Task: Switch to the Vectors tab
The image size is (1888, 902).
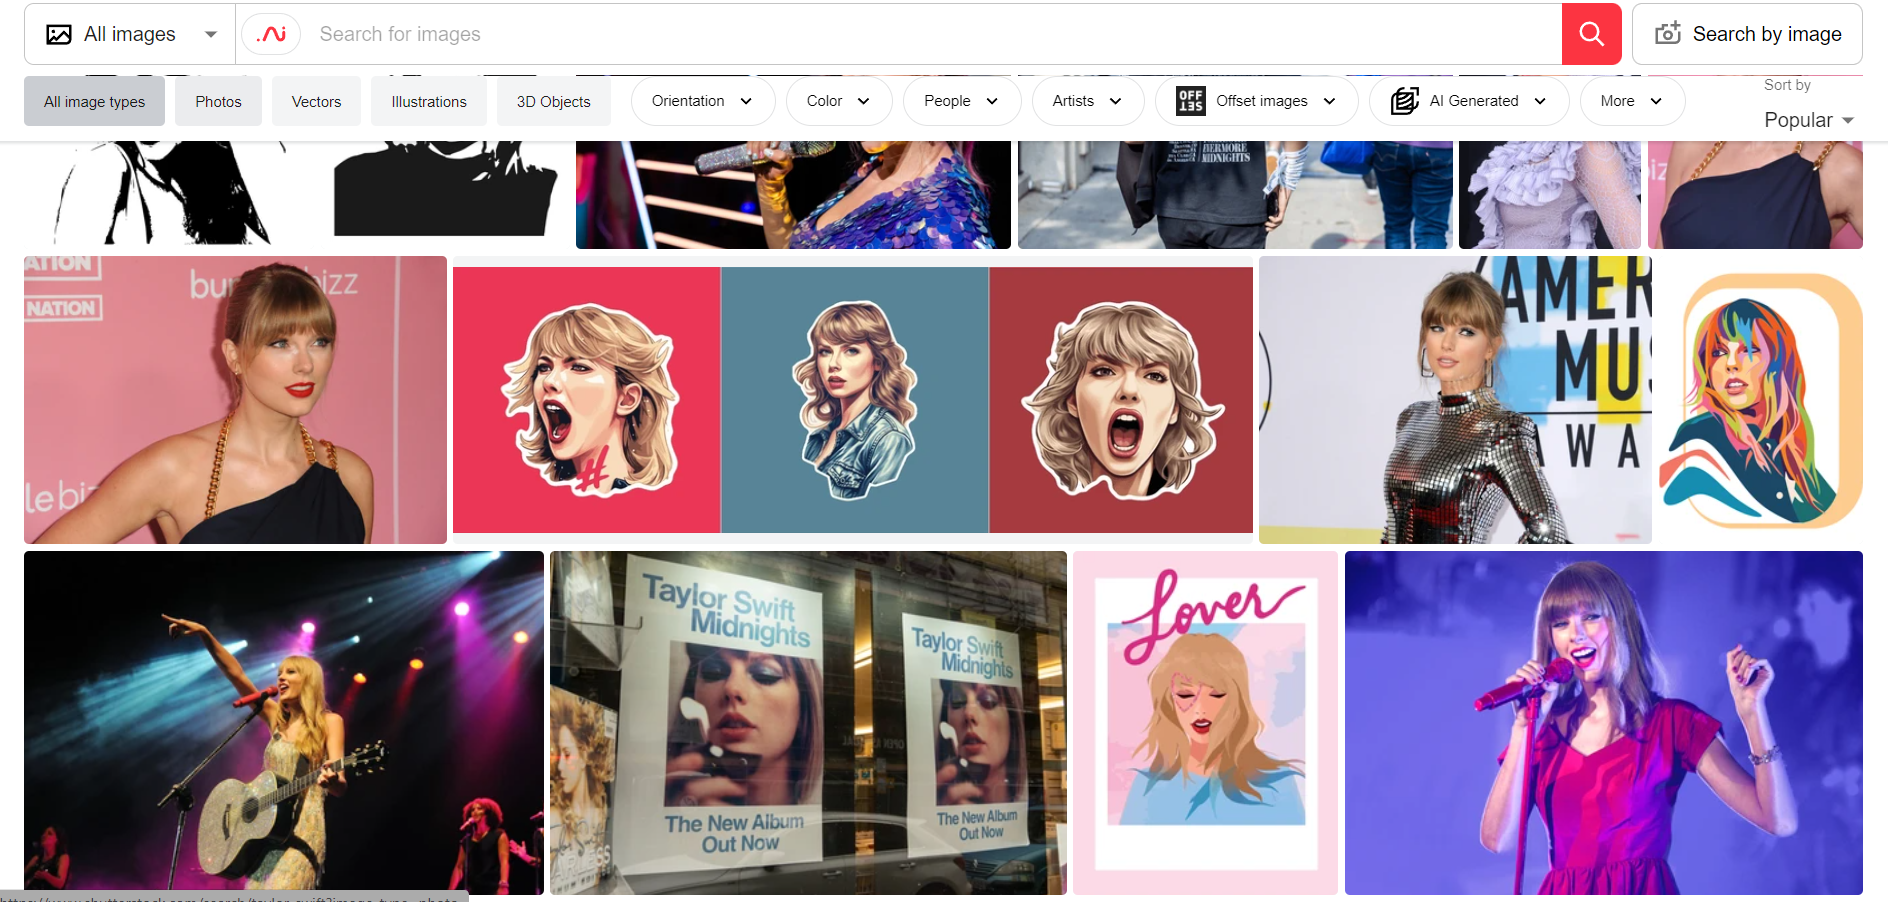Action: [316, 101]
